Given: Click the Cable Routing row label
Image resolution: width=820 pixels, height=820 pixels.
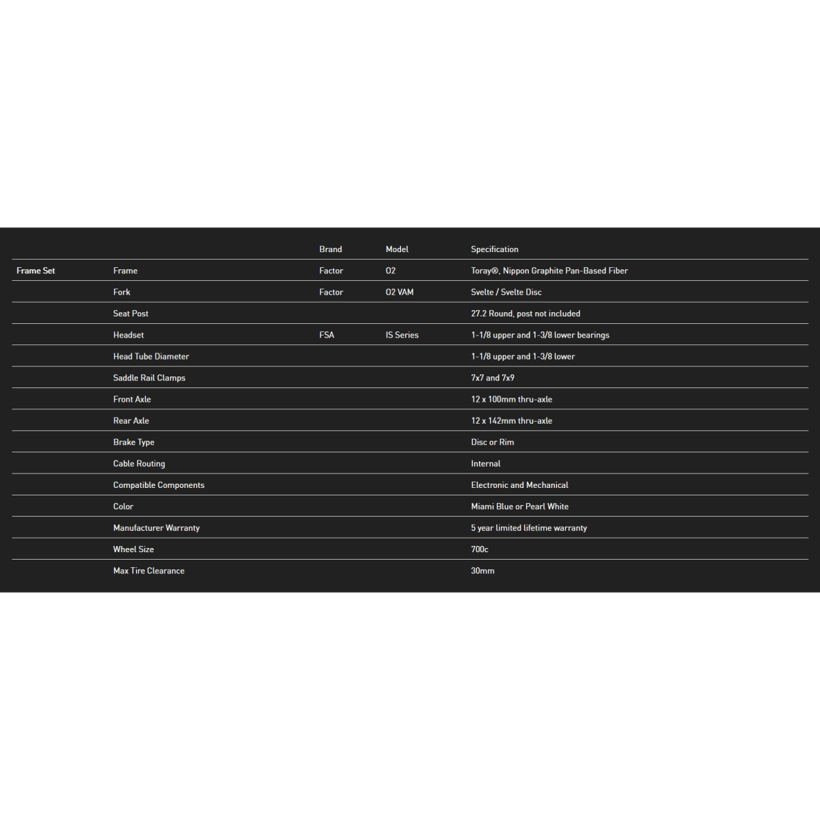Looking at the screenshot, I should (x=139, y=464).
